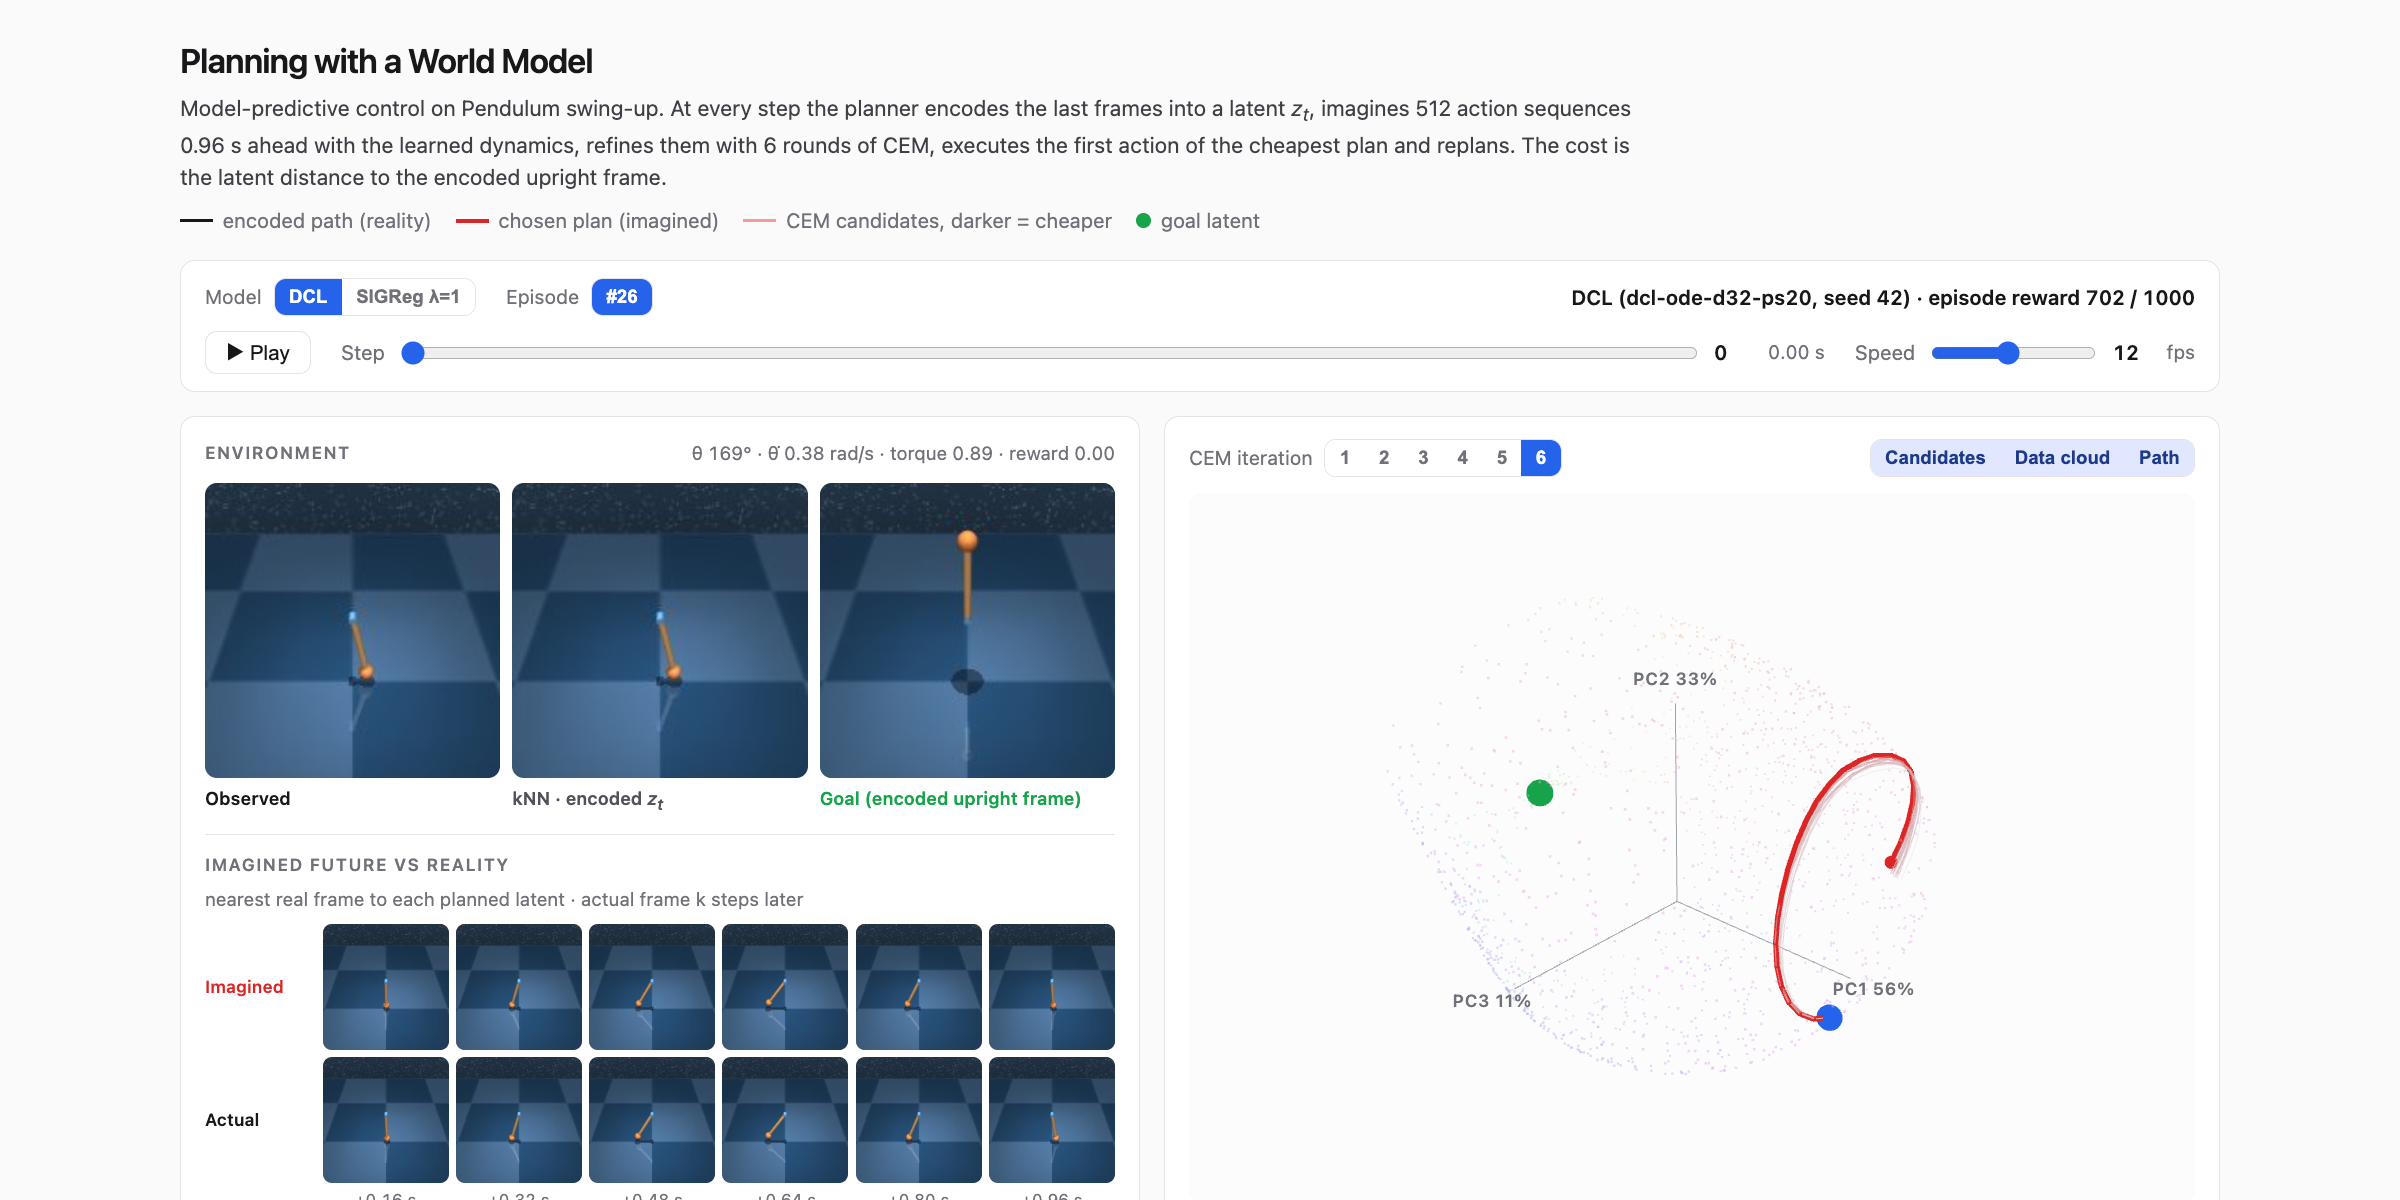Select CEM iteration 4
This screenshot has width=2400, height=1200.
1462,458
